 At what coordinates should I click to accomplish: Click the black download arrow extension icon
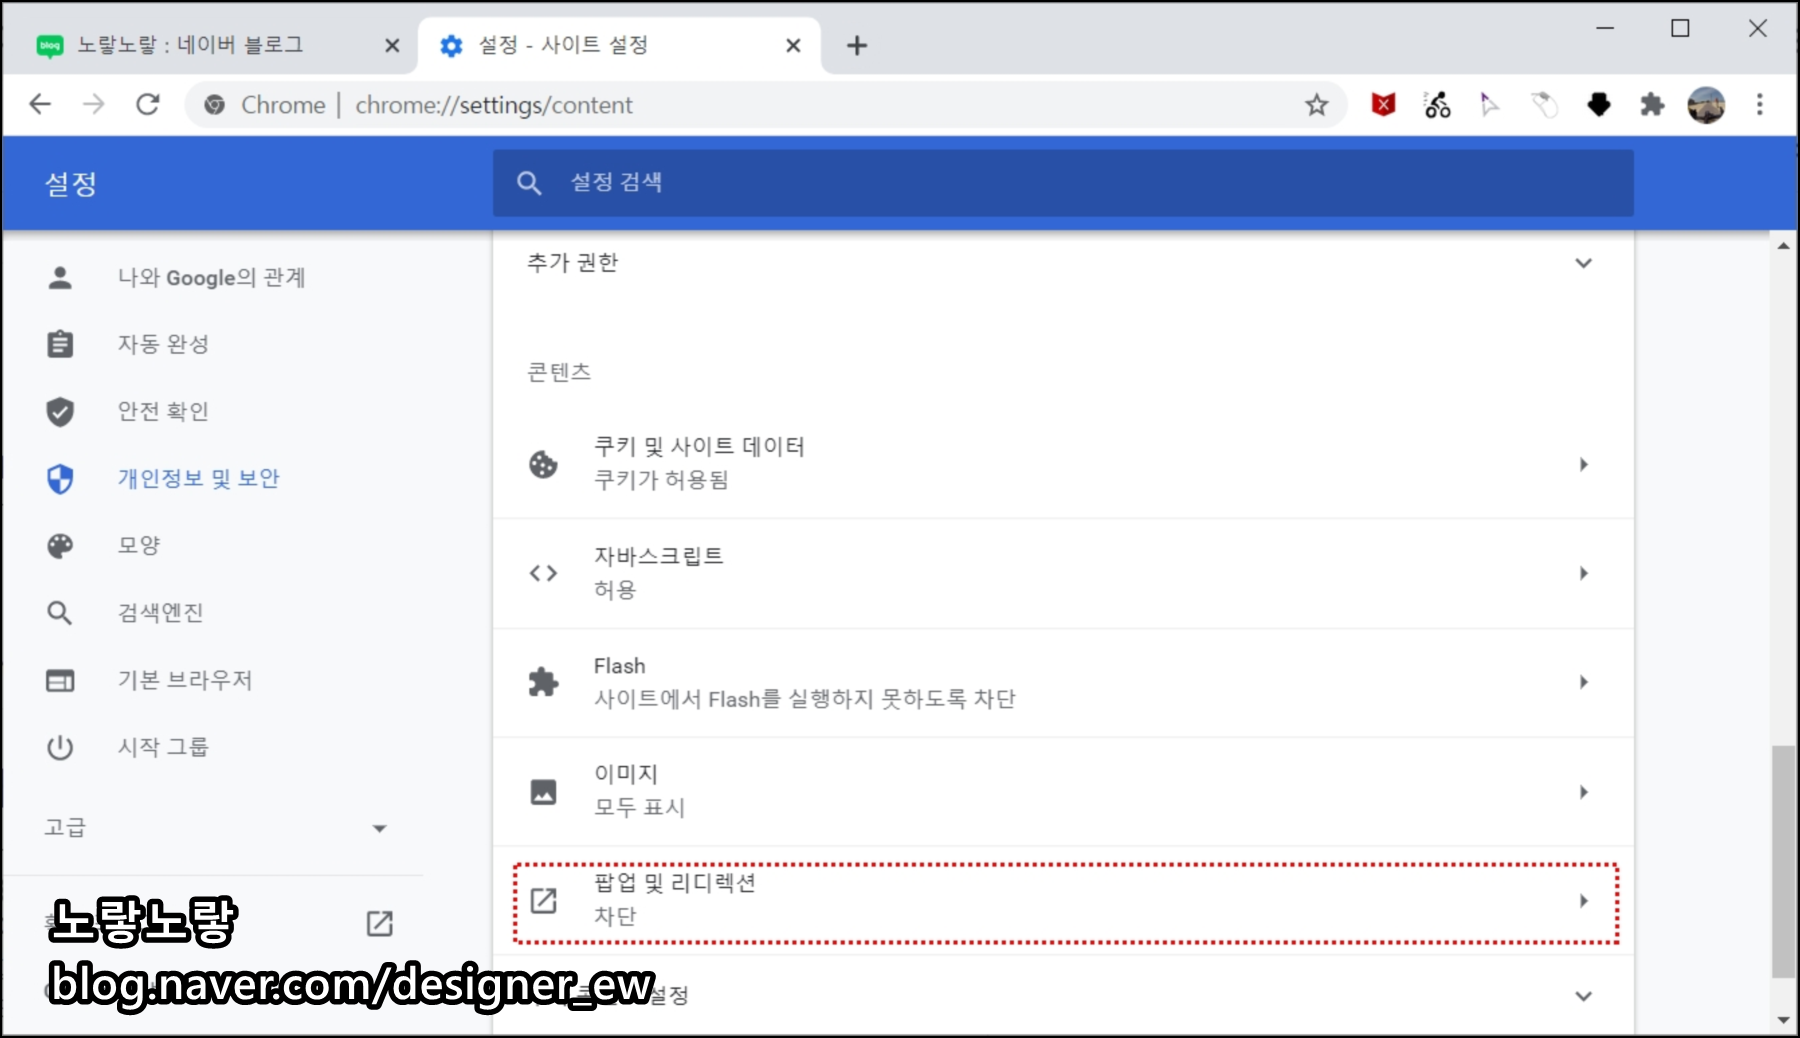[1598, 104]
